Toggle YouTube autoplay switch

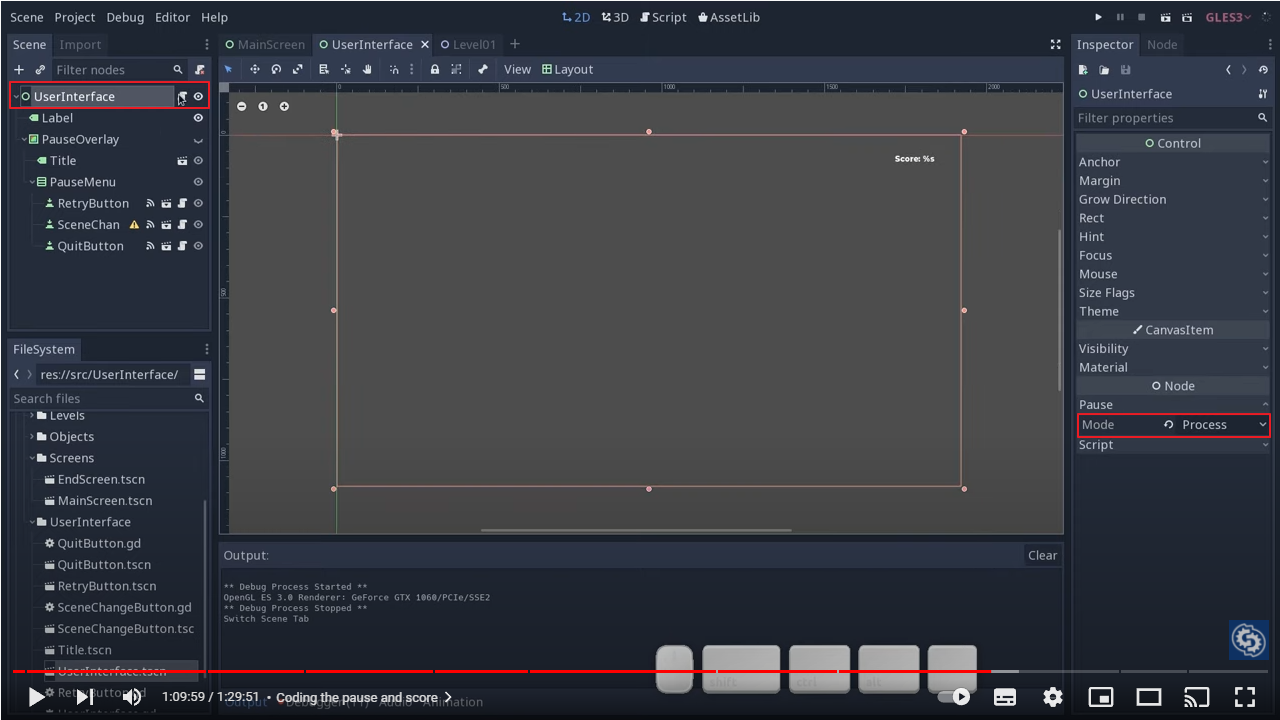[x=954, y=697]
